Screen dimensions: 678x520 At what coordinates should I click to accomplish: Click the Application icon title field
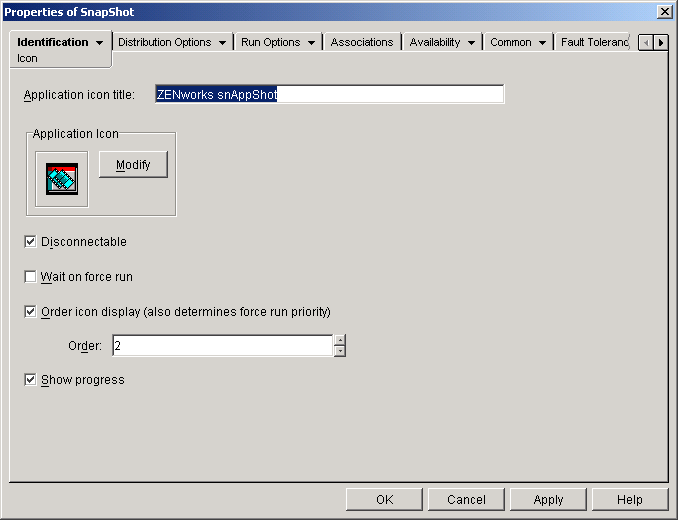pyautogui.click(x=329, y=94)
